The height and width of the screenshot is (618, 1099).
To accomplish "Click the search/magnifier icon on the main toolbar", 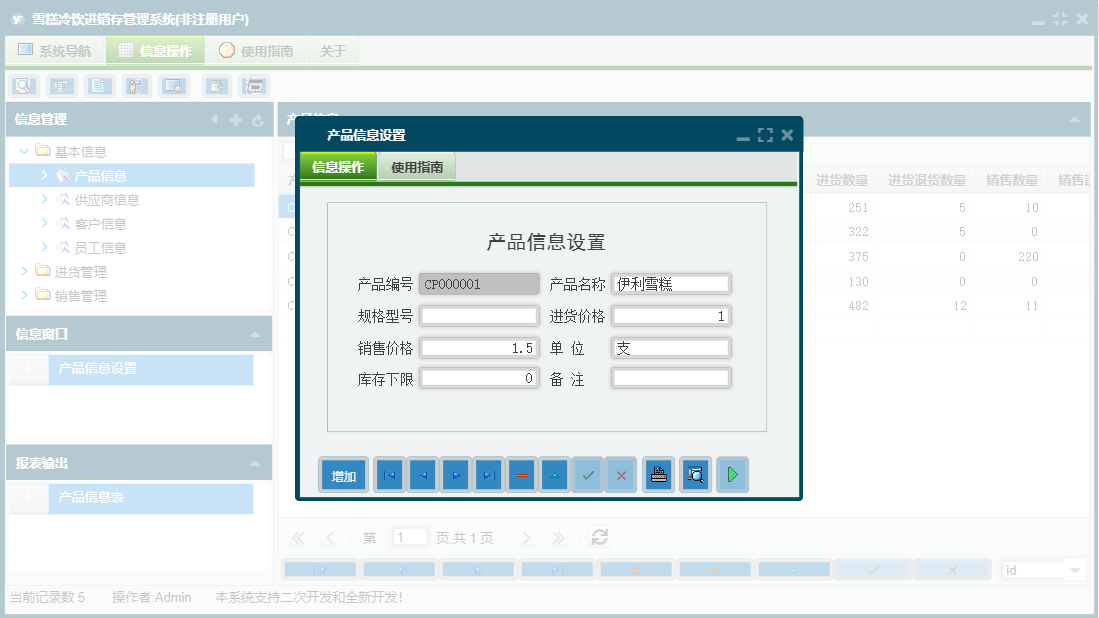I will tap(21, 86).
